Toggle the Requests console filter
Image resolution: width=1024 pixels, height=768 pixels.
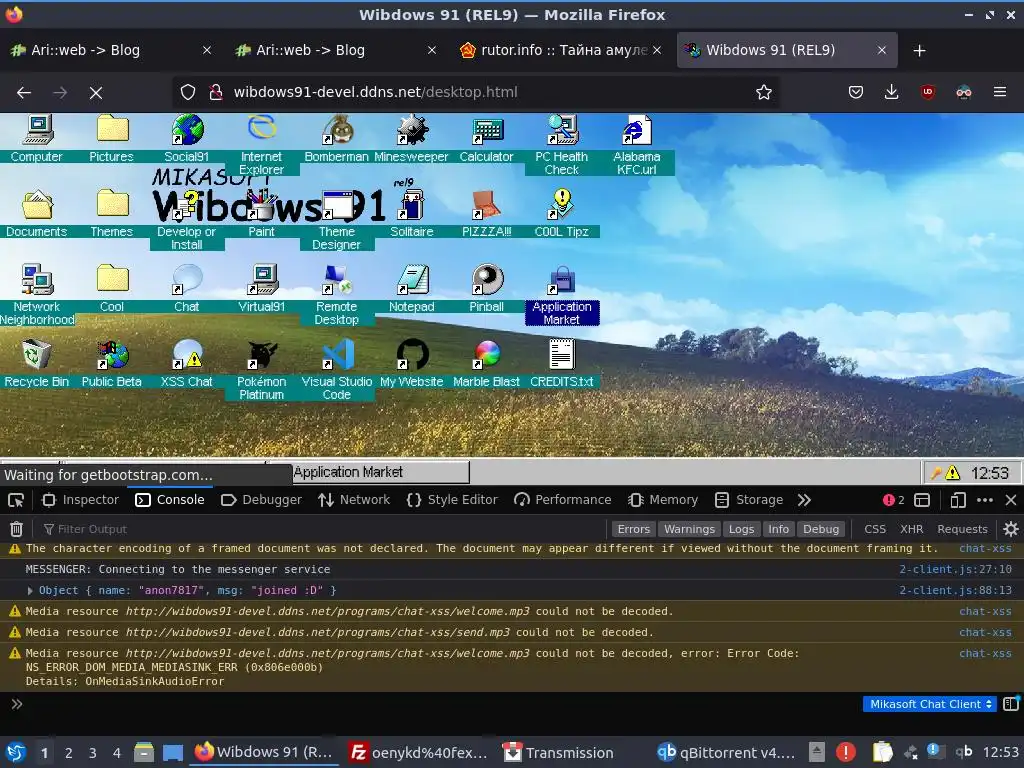pos(962,529)
